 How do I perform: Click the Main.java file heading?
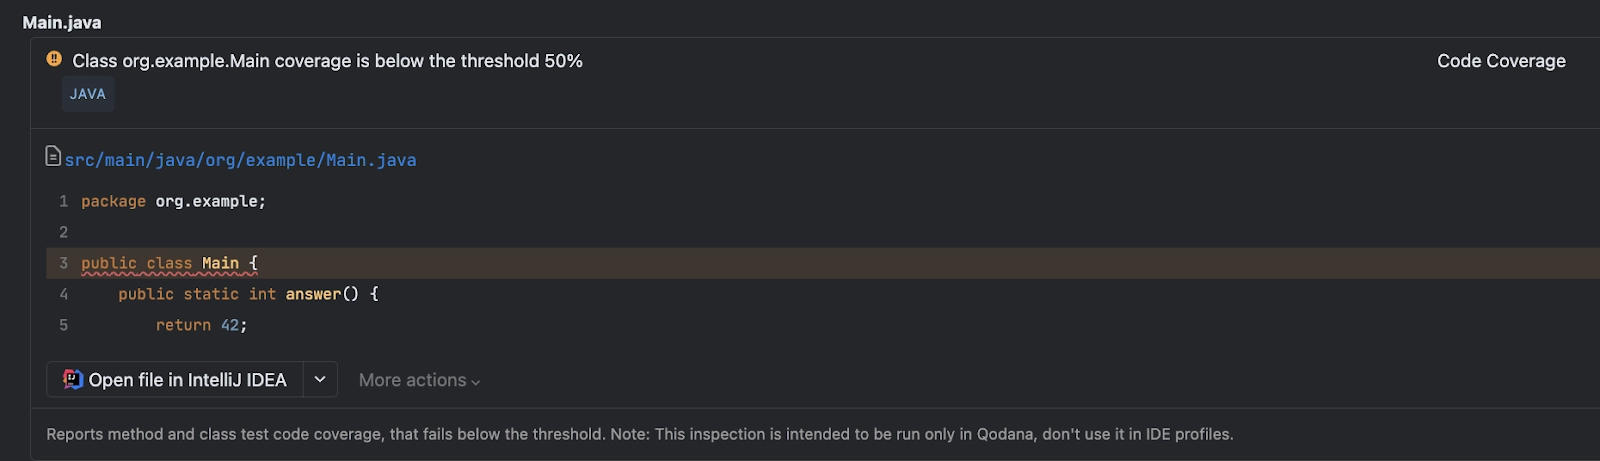(x=62, y=22)
